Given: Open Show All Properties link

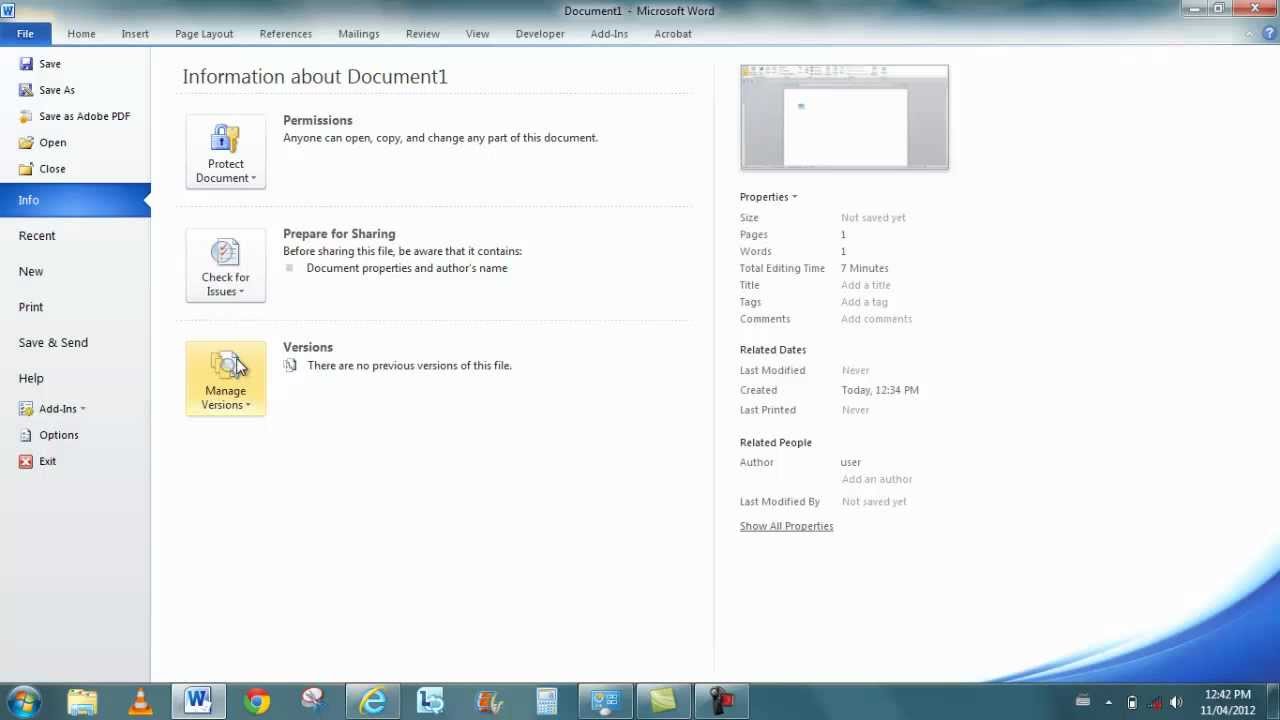Looking at the screenshot, I should pyautogui.click(x=786, y=525).
